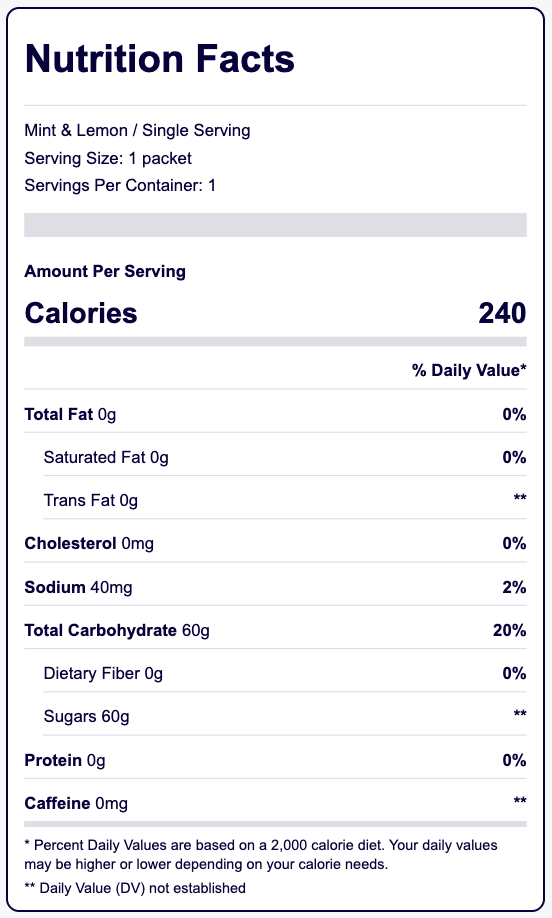Select the Total Carbohydrate 60g row
Image resolution: width=552 pixels, height=918 pixels.
click(276, 630)
